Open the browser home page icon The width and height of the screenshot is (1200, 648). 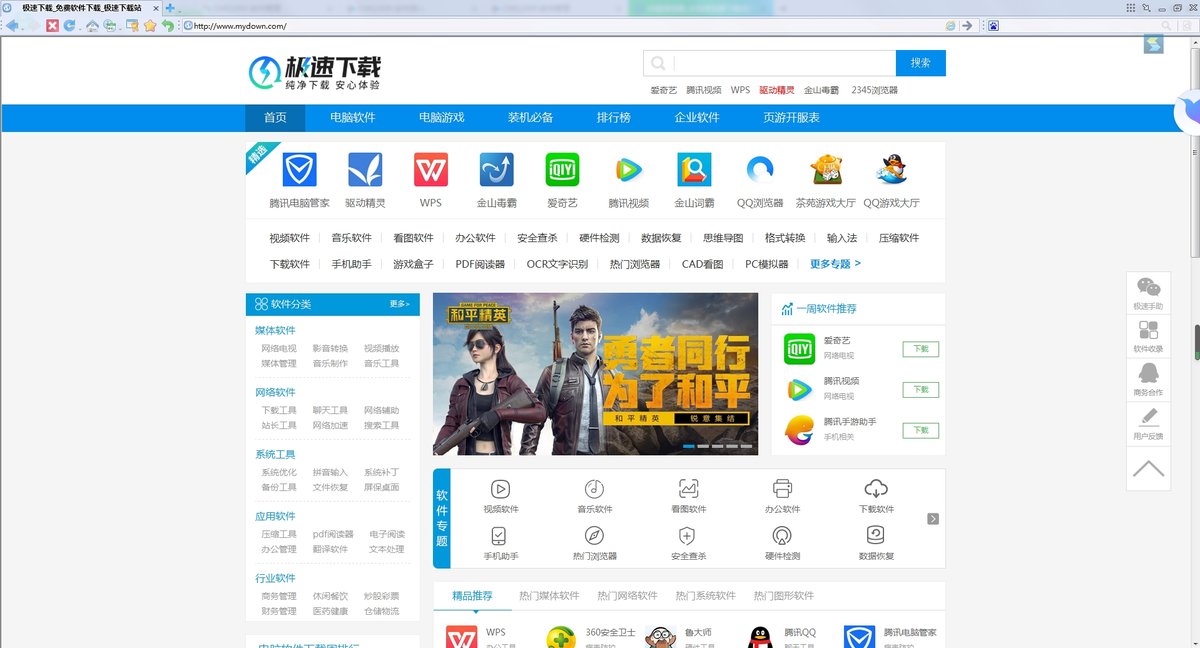click(x=92, y=25)
